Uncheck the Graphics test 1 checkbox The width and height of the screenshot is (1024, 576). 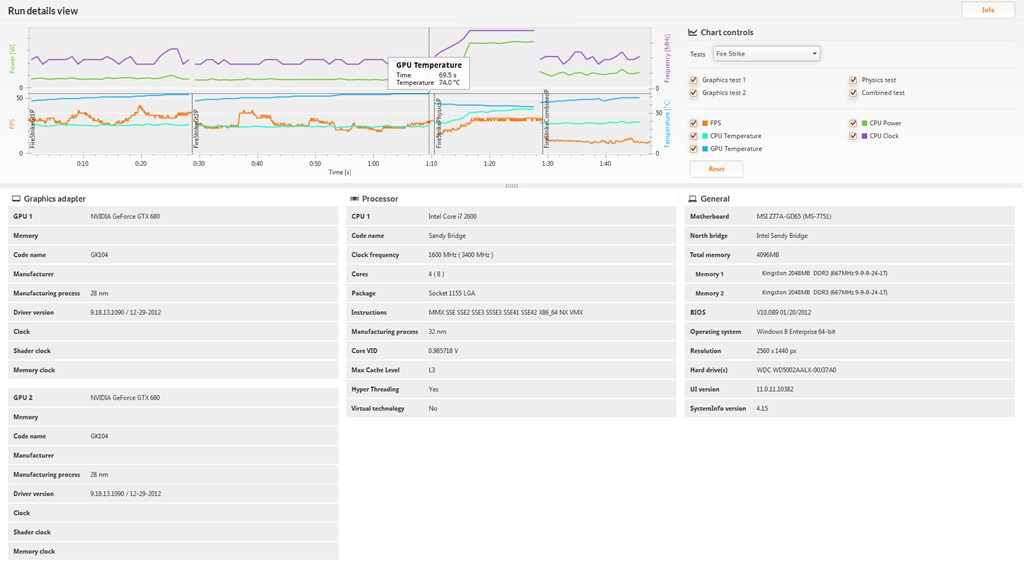(694, 80)
